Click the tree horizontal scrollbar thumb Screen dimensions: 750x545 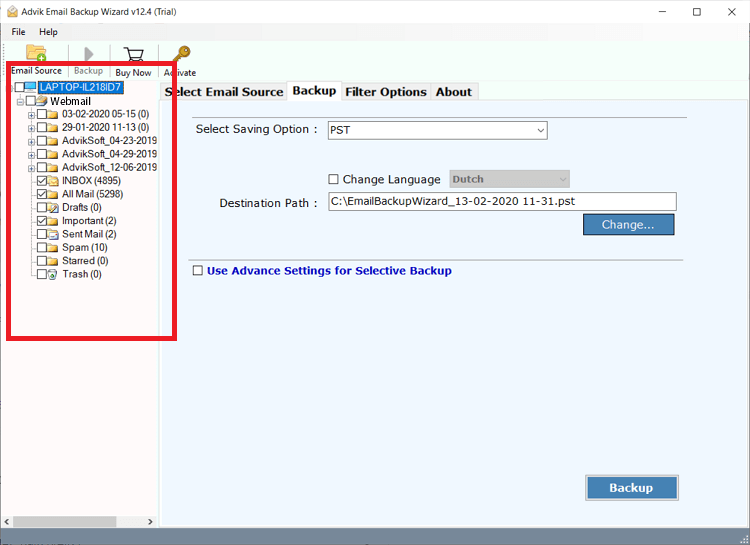(x=65, y=522)
